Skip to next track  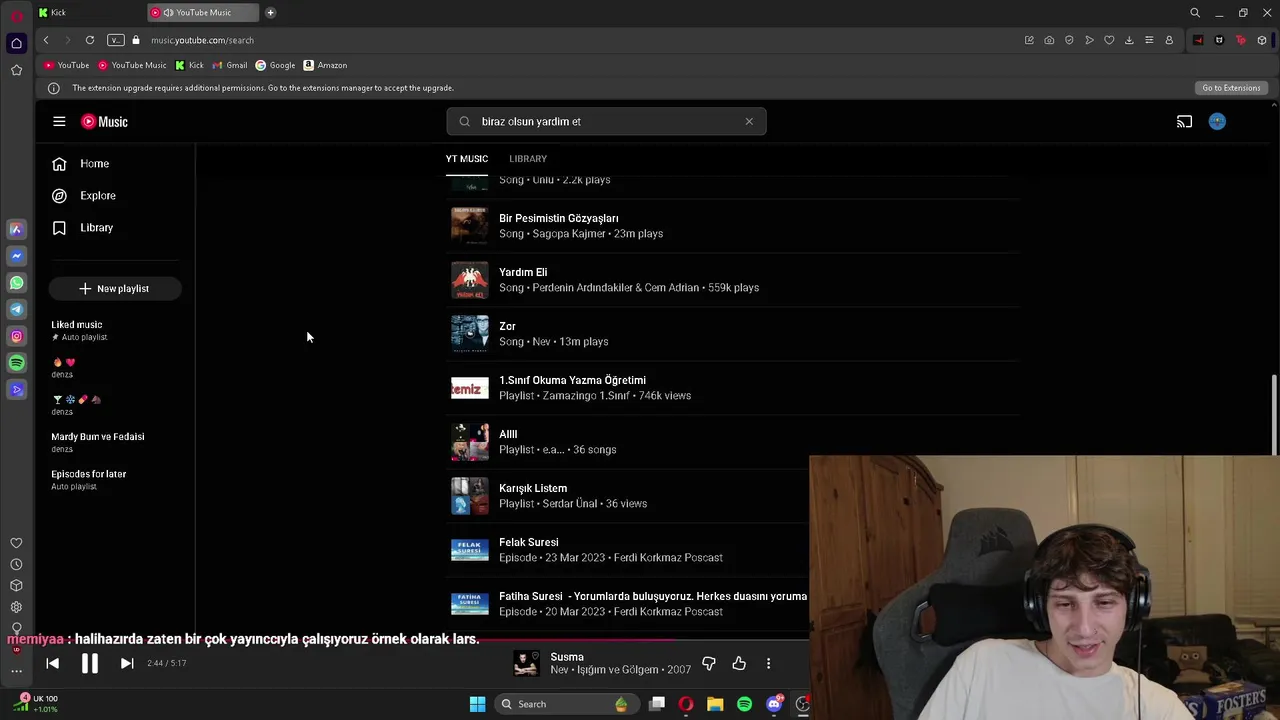(127, 663)
